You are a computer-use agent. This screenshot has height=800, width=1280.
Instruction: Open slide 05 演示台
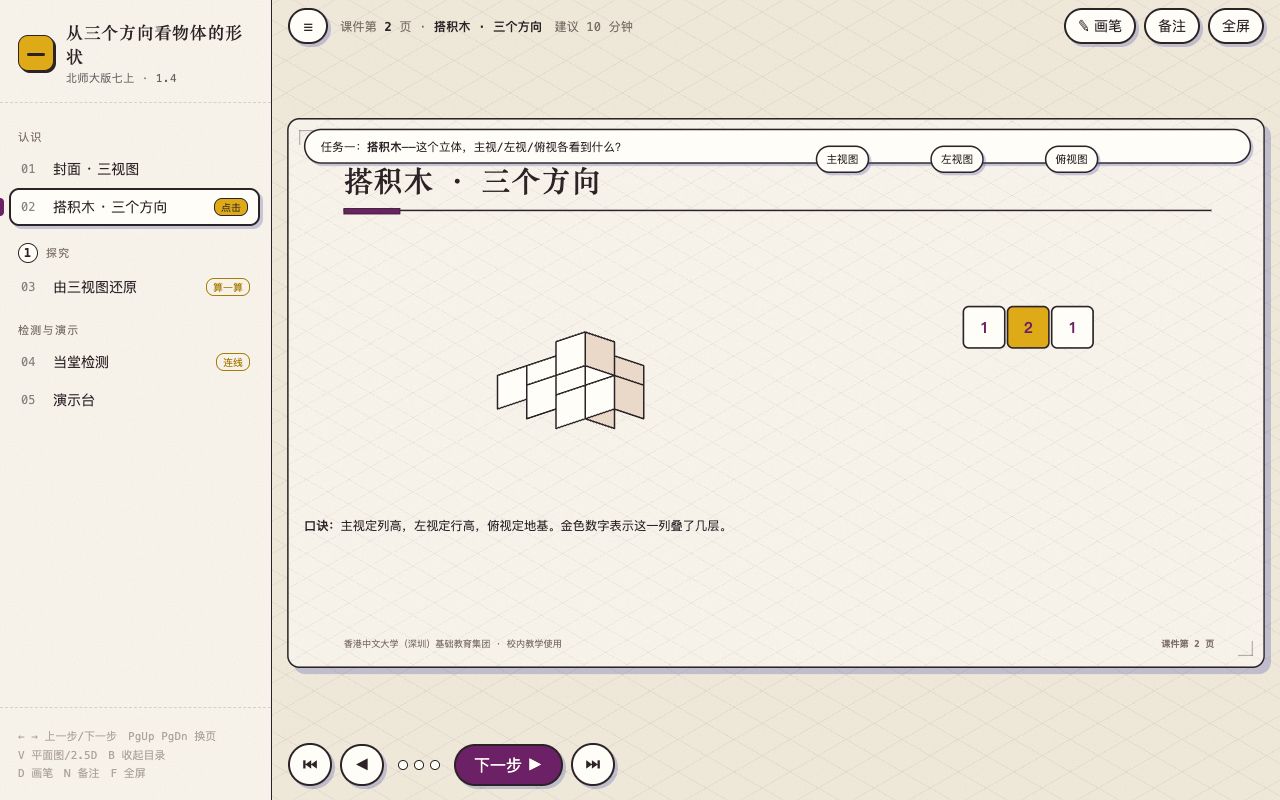pos(135,400)
